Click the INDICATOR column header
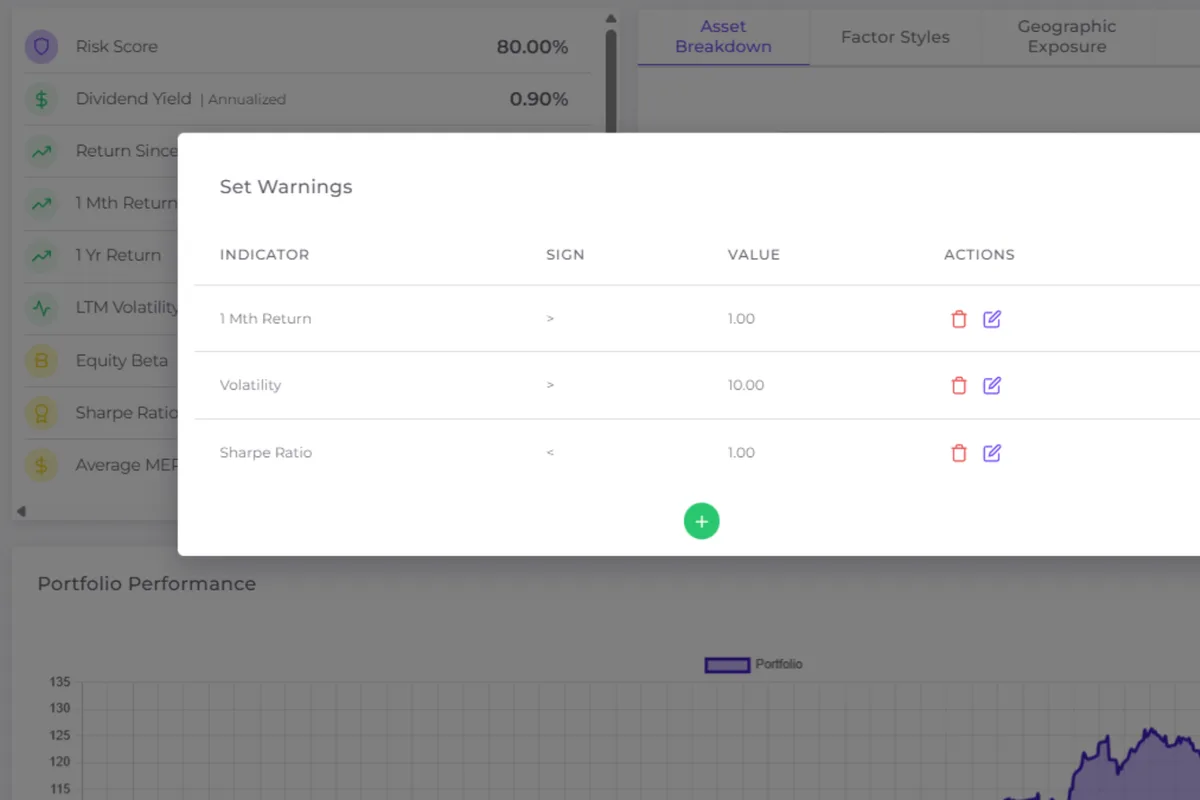The image size is (1200, 800). (264, 255)
